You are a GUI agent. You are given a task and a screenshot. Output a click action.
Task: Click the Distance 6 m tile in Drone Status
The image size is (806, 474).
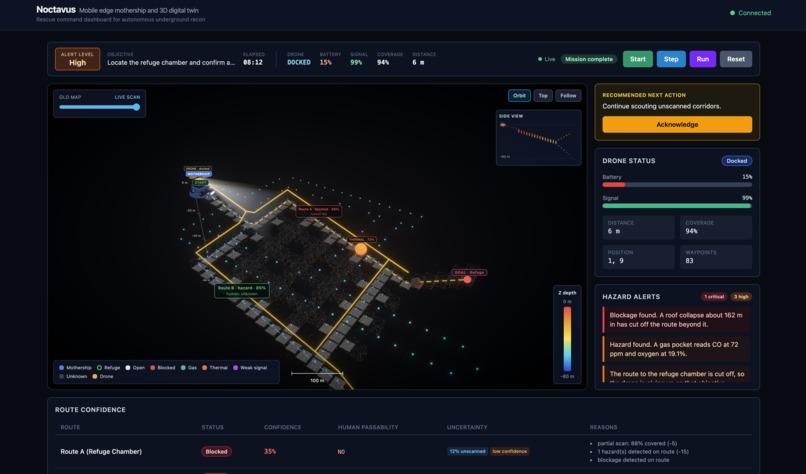[x=638, y=227]
